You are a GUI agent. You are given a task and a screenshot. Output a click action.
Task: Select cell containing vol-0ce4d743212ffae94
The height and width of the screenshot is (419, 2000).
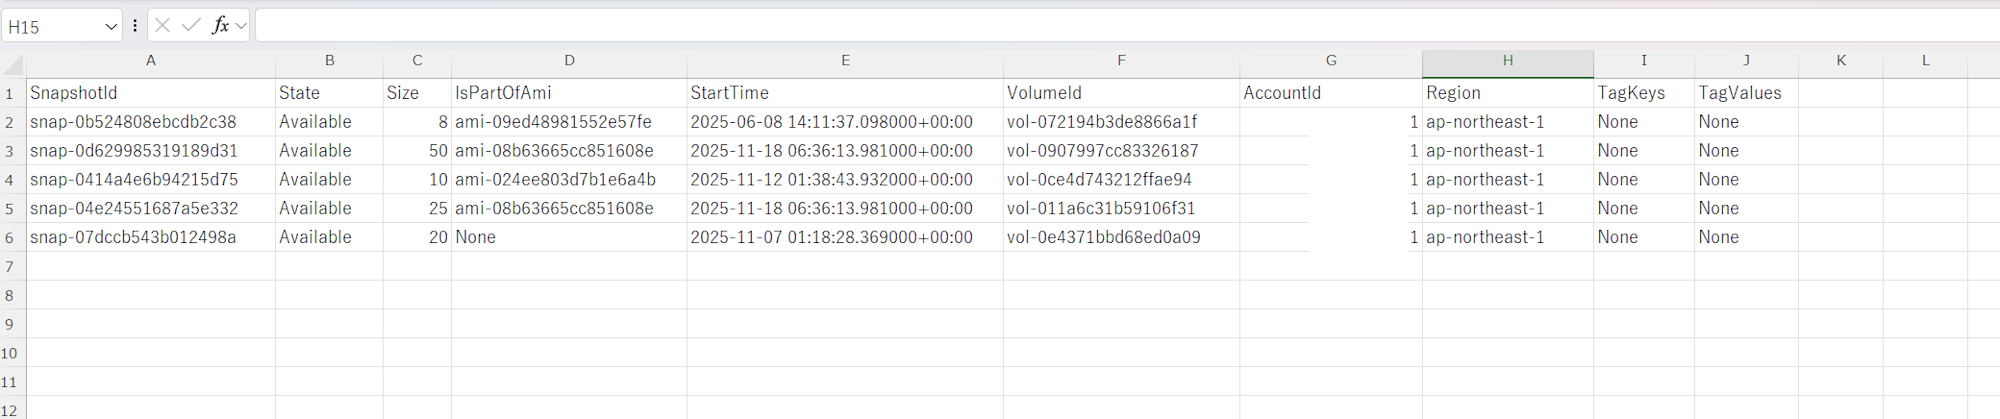click(1121, 180)
